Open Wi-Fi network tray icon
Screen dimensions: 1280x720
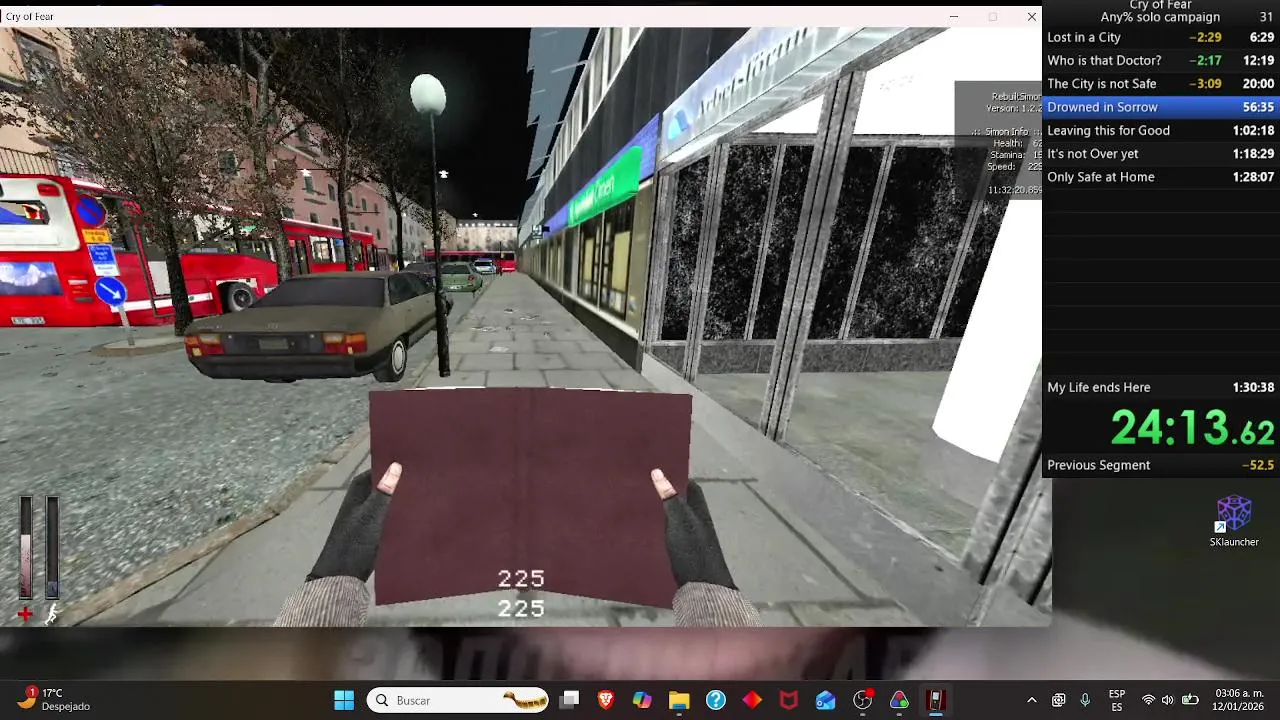pyautogui.click(x=1148, y=700)
